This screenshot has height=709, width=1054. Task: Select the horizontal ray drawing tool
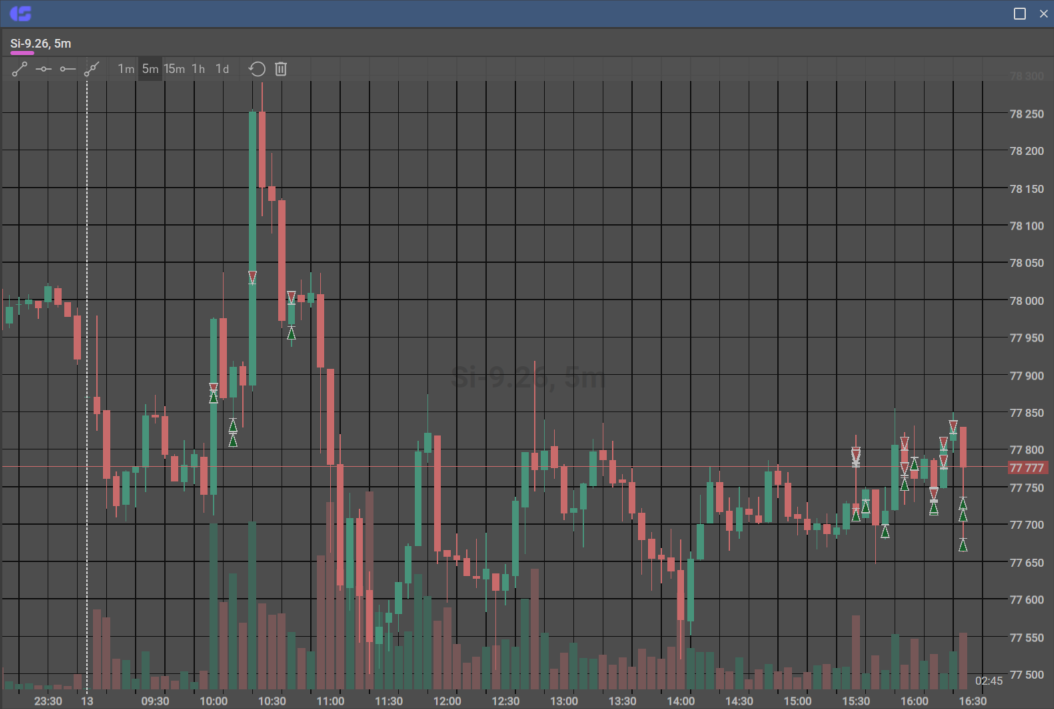(67, 69)
